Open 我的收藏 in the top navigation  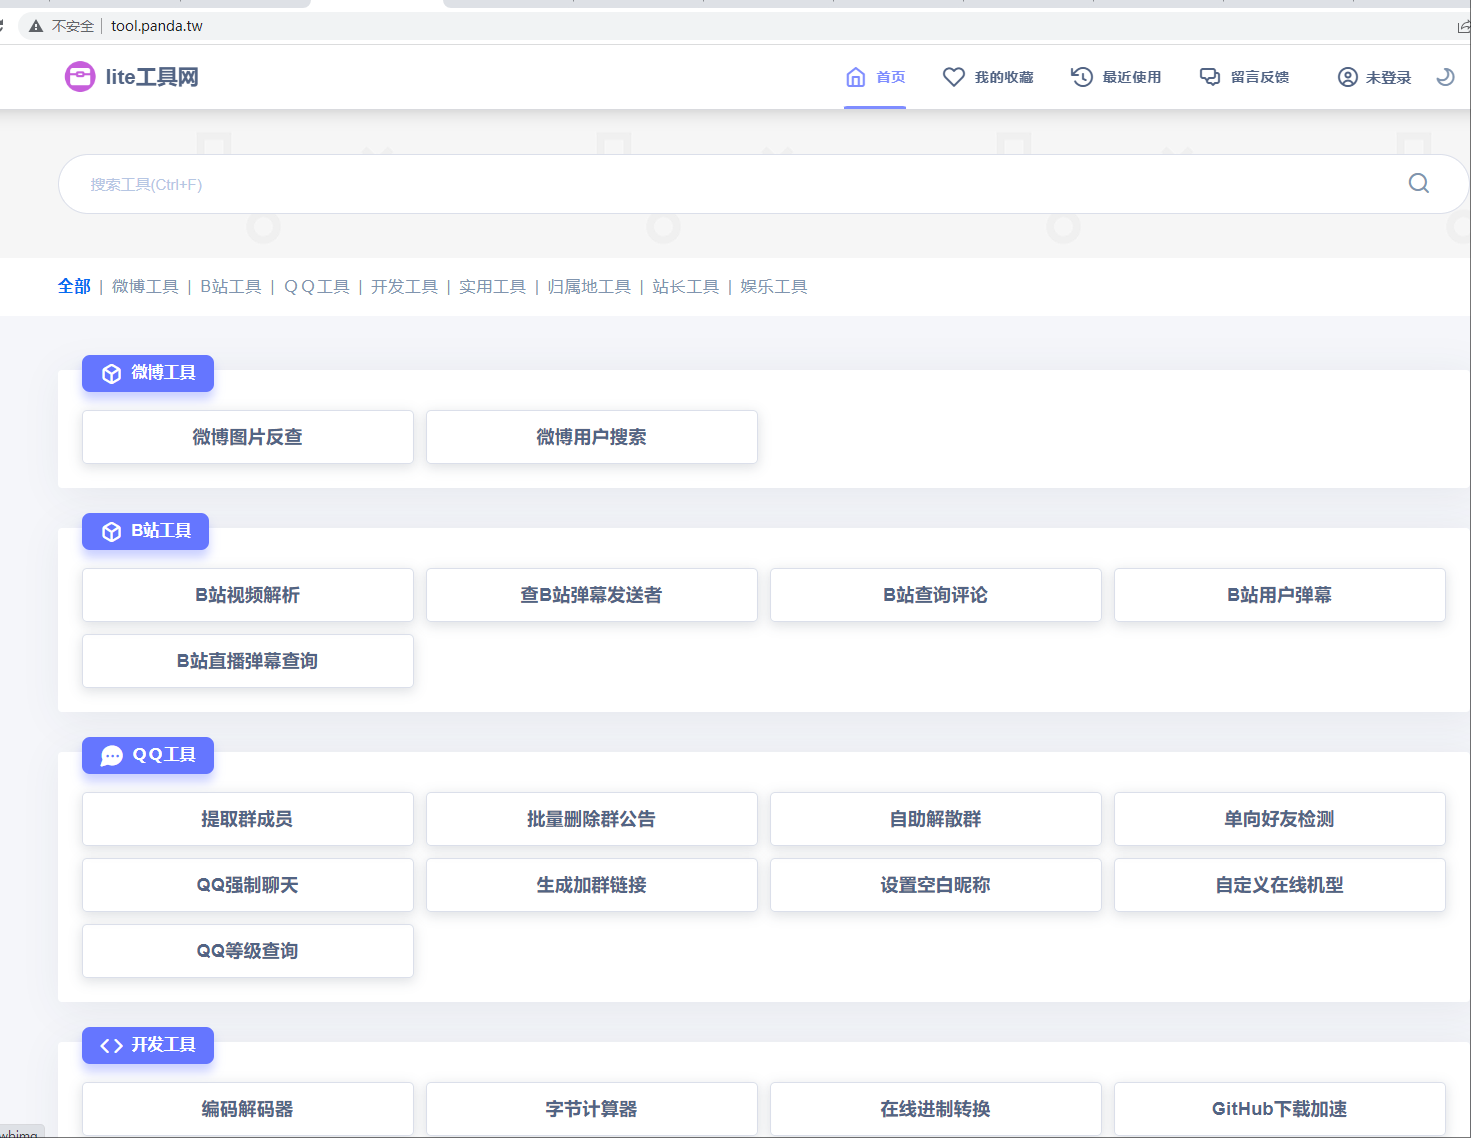pos(988,77)
